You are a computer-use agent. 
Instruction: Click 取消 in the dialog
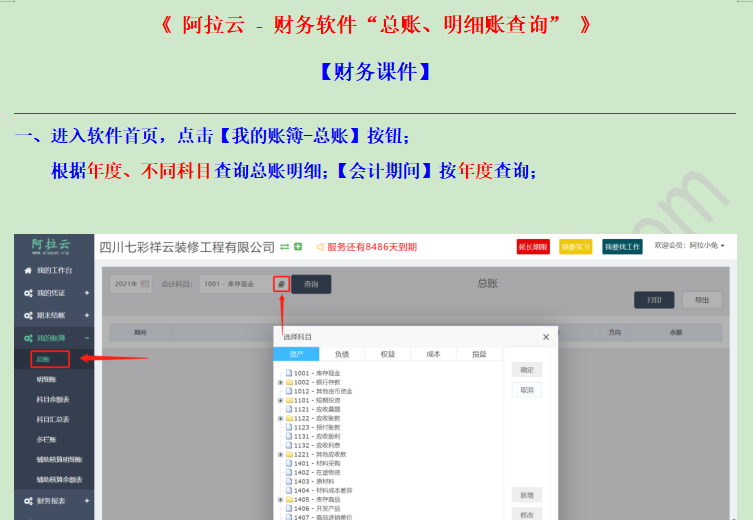point(527,390)
